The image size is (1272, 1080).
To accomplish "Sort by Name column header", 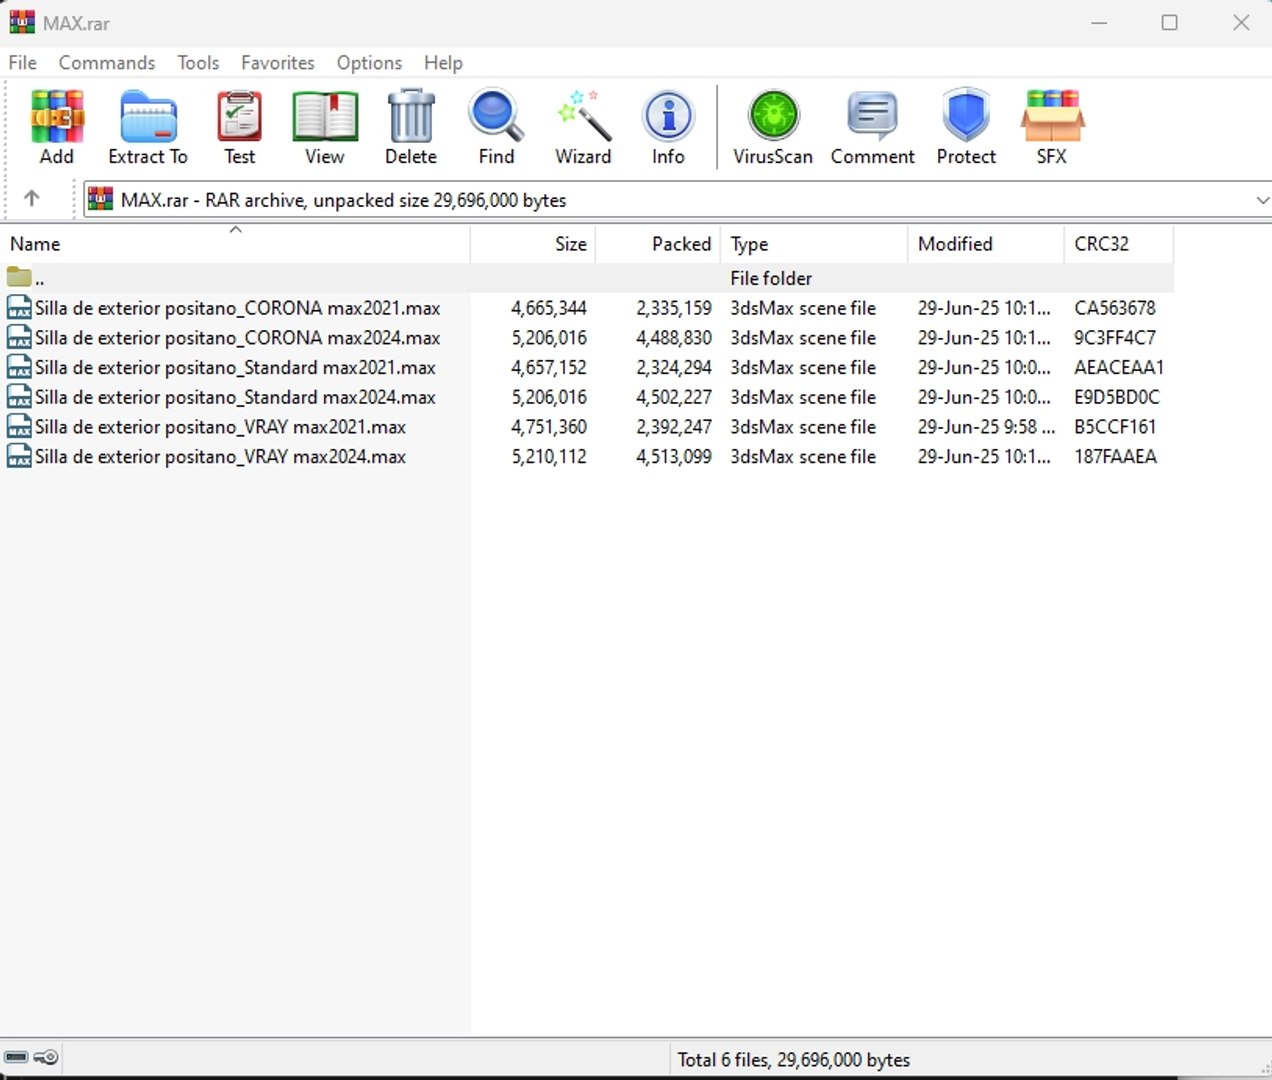I will click(x=235, y=244).
